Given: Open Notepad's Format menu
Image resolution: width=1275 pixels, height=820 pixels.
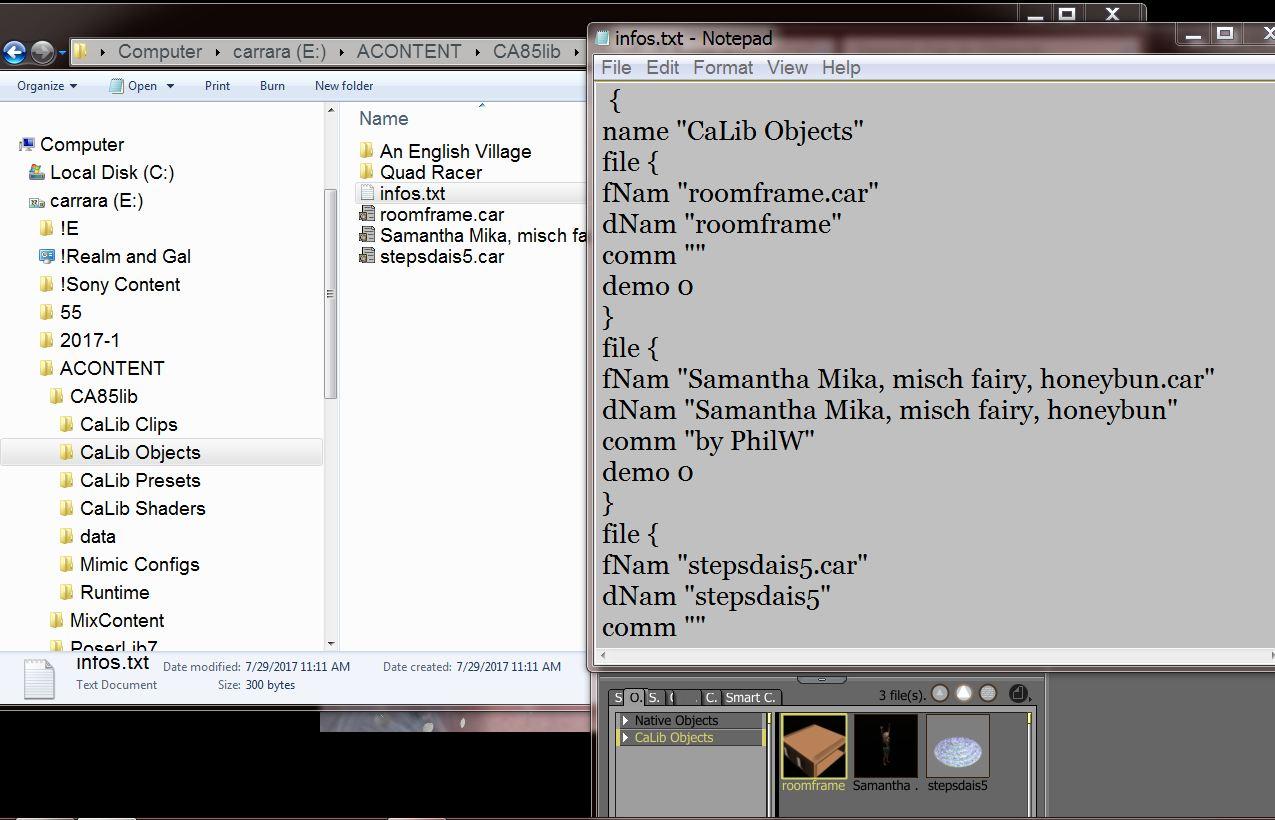Looking at the screenshot, I should [x=723, y=67].
